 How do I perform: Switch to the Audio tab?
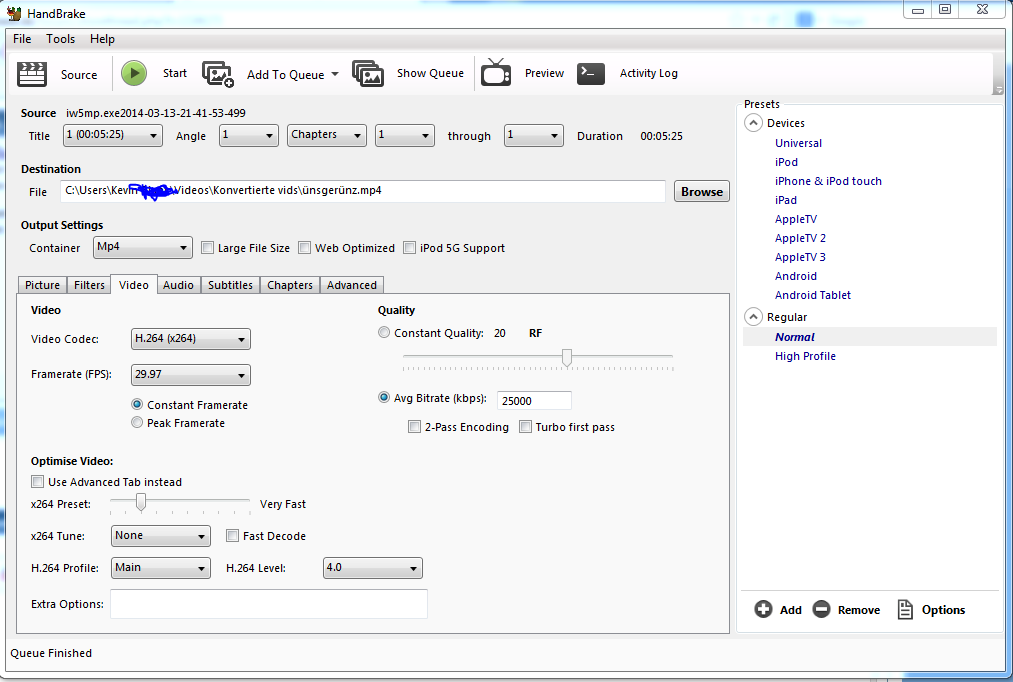pos(178,285)
